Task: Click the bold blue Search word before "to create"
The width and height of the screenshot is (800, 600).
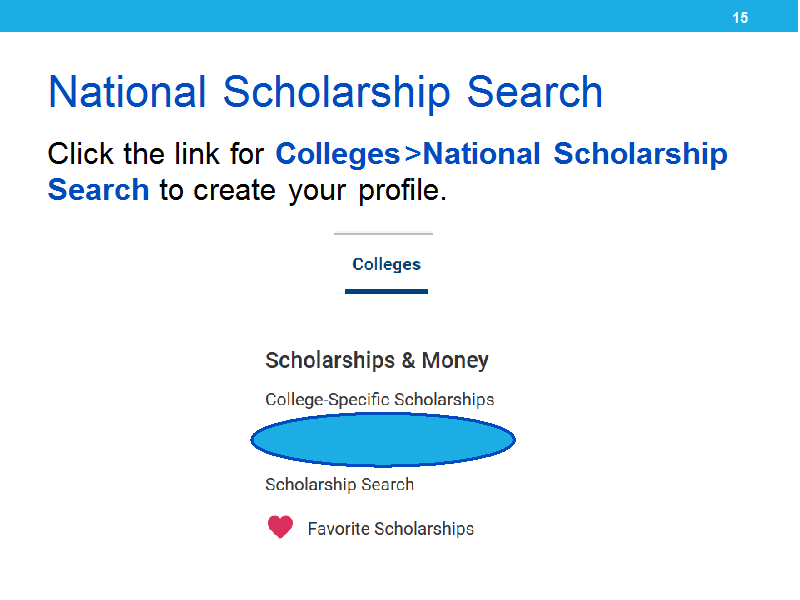Action: click(98, 190)
